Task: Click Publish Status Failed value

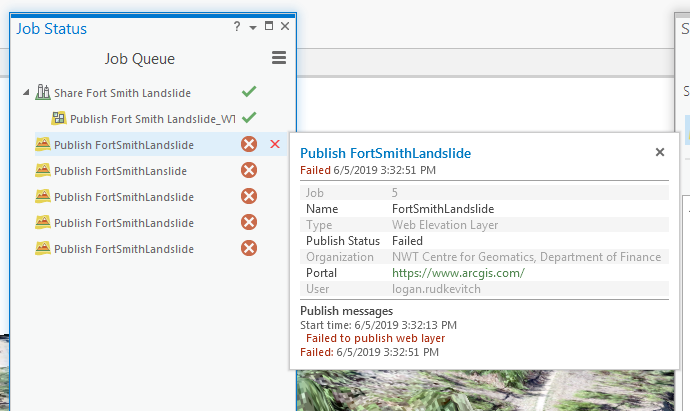Action: click(407, 241)
